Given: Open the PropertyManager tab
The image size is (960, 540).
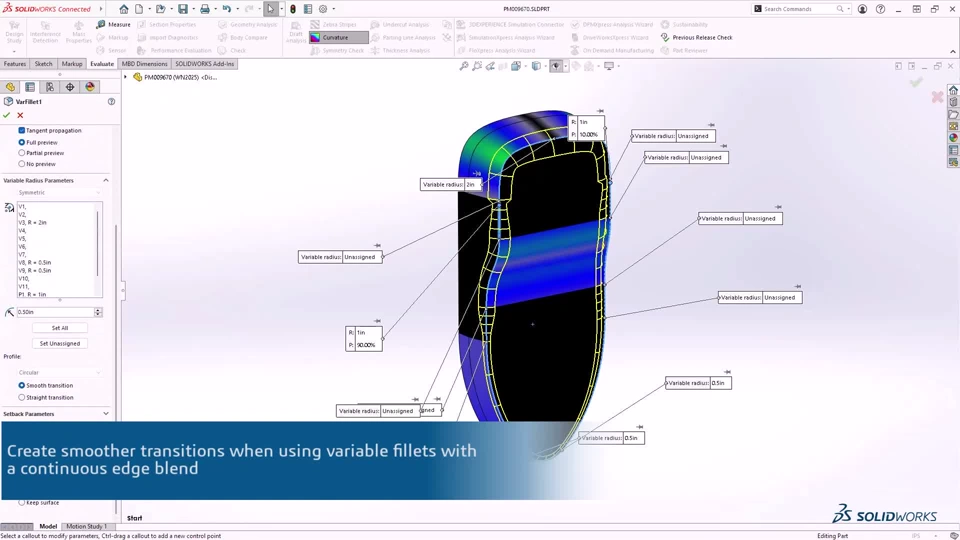Looking at the screenshot, I should click(x=29, y=87).
